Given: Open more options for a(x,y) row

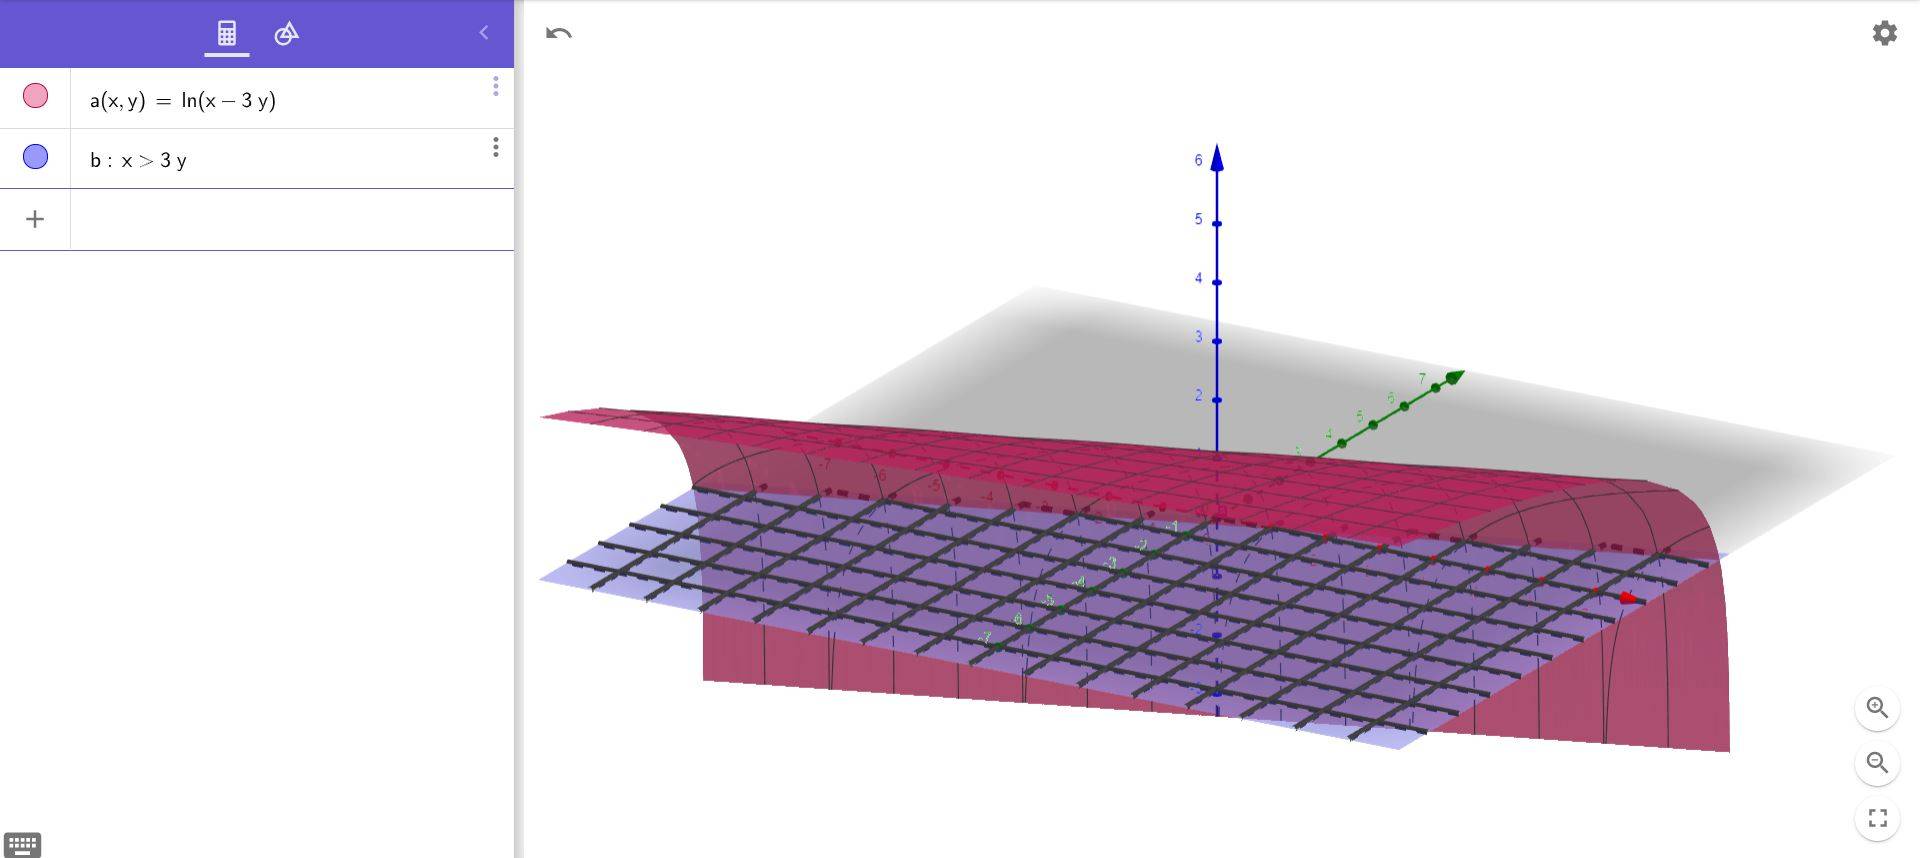Looking at the screenshot, I should click(495, 87).
